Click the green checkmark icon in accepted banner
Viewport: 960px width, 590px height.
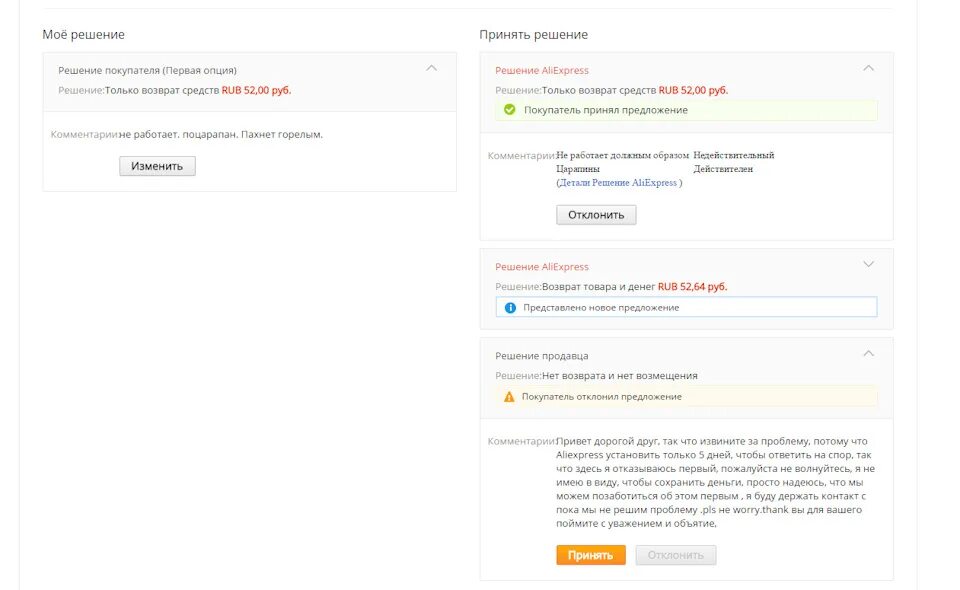coord(510,110)
